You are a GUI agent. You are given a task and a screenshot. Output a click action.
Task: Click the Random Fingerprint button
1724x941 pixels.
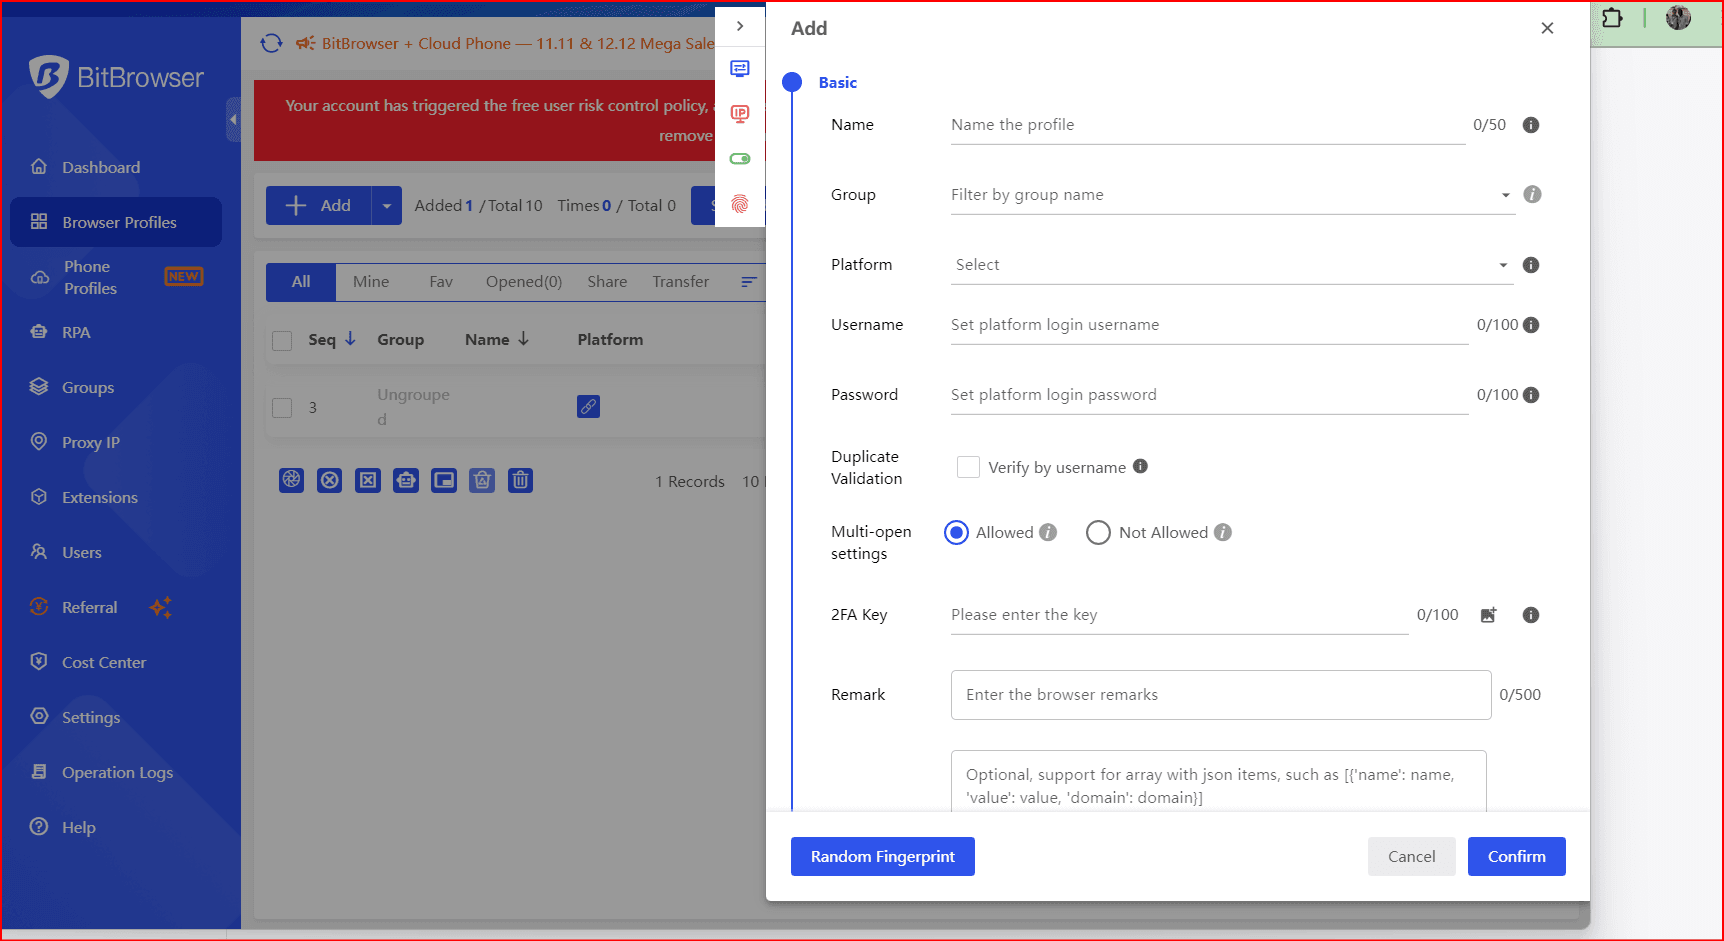(882, 857)
